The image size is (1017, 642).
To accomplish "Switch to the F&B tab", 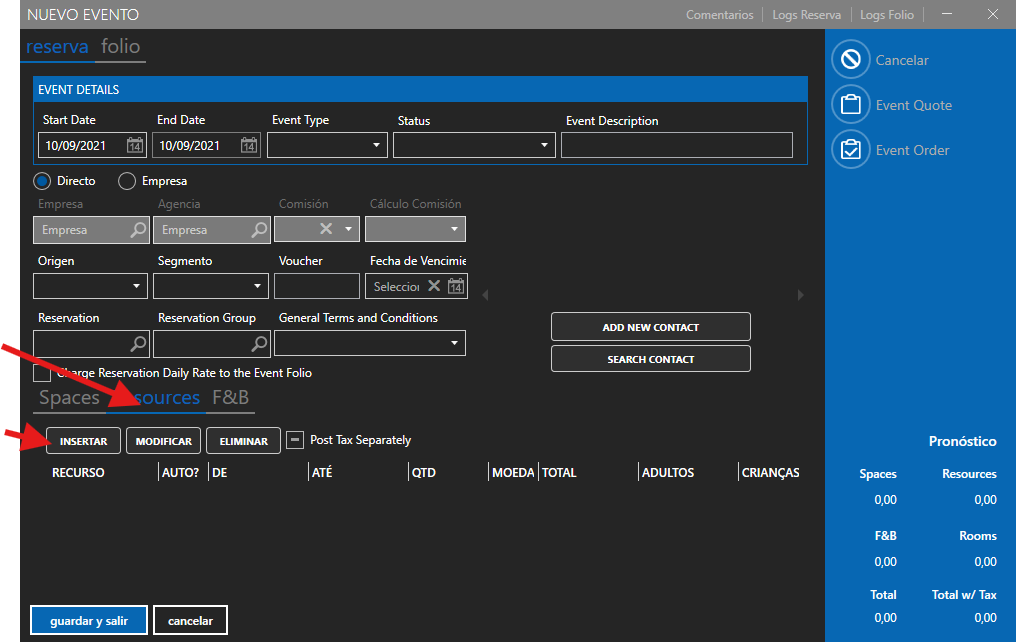I will point(231,398).
